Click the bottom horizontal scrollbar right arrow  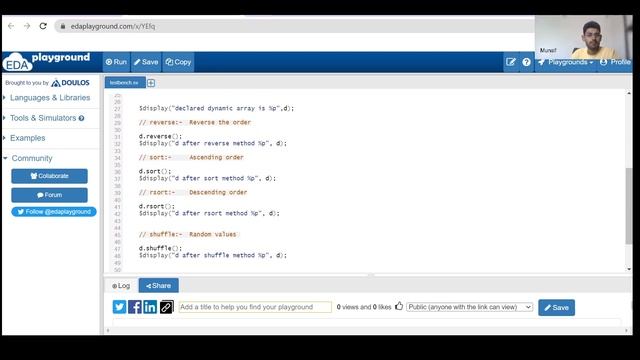pos(627,331)
